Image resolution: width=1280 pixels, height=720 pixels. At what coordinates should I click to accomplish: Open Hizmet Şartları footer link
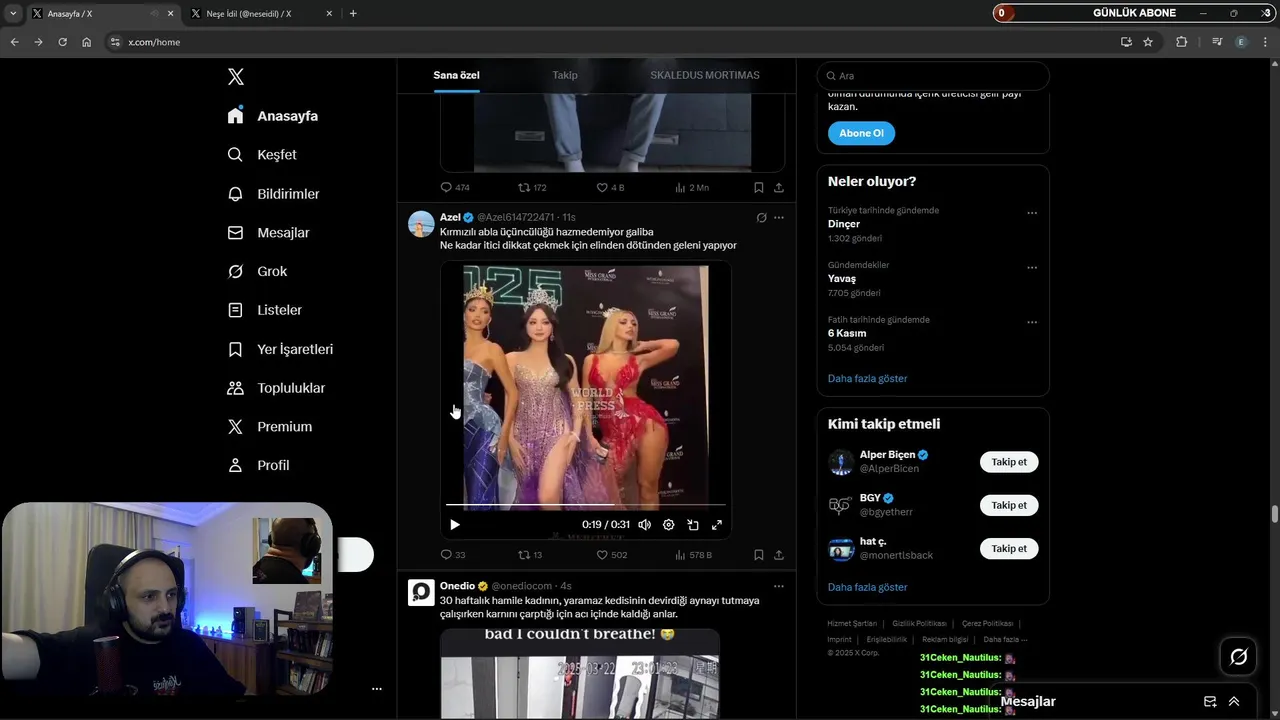(854, 623)
